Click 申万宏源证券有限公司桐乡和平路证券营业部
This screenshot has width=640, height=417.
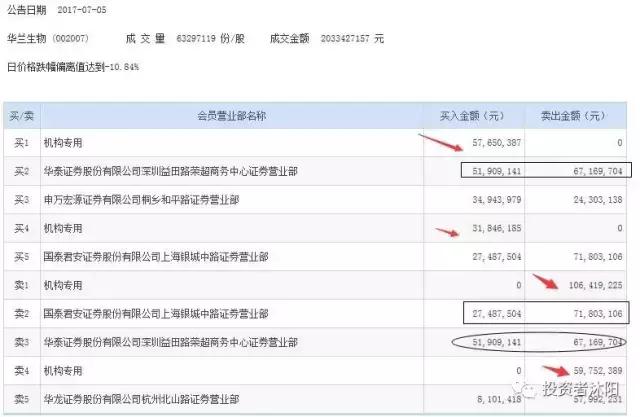pos(141,200)
